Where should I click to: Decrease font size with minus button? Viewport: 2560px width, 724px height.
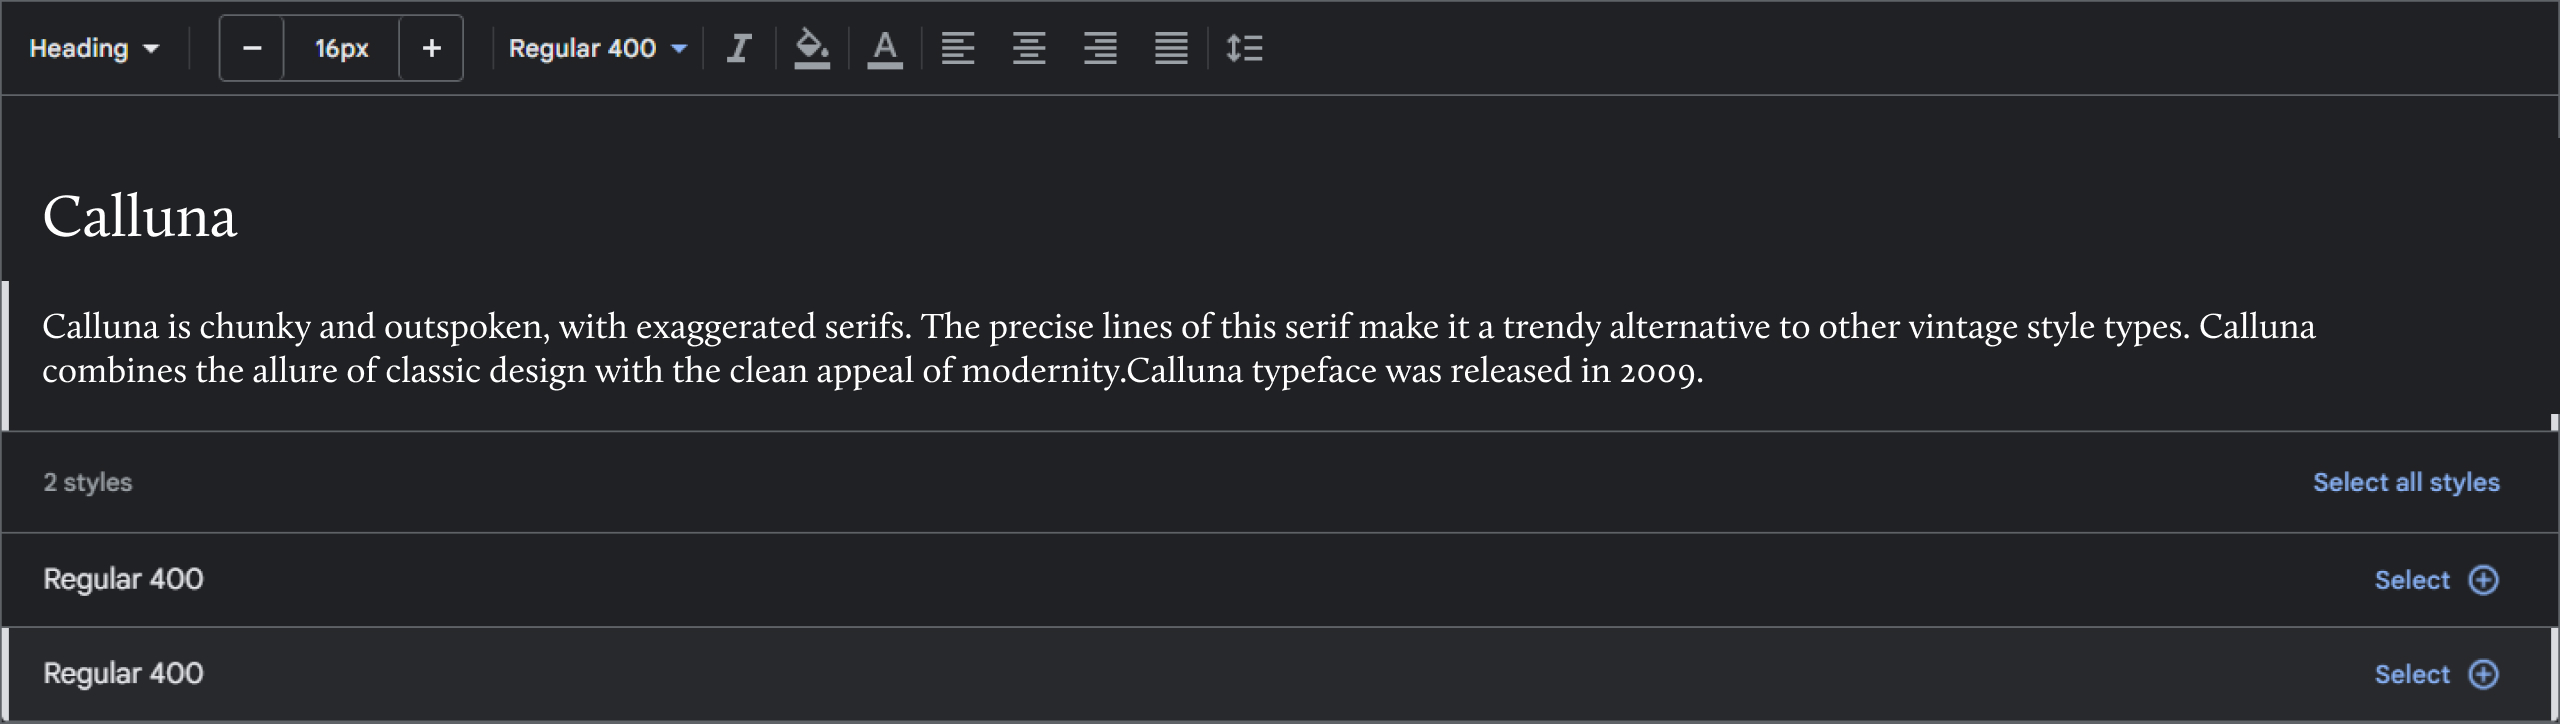coord(252,48)
